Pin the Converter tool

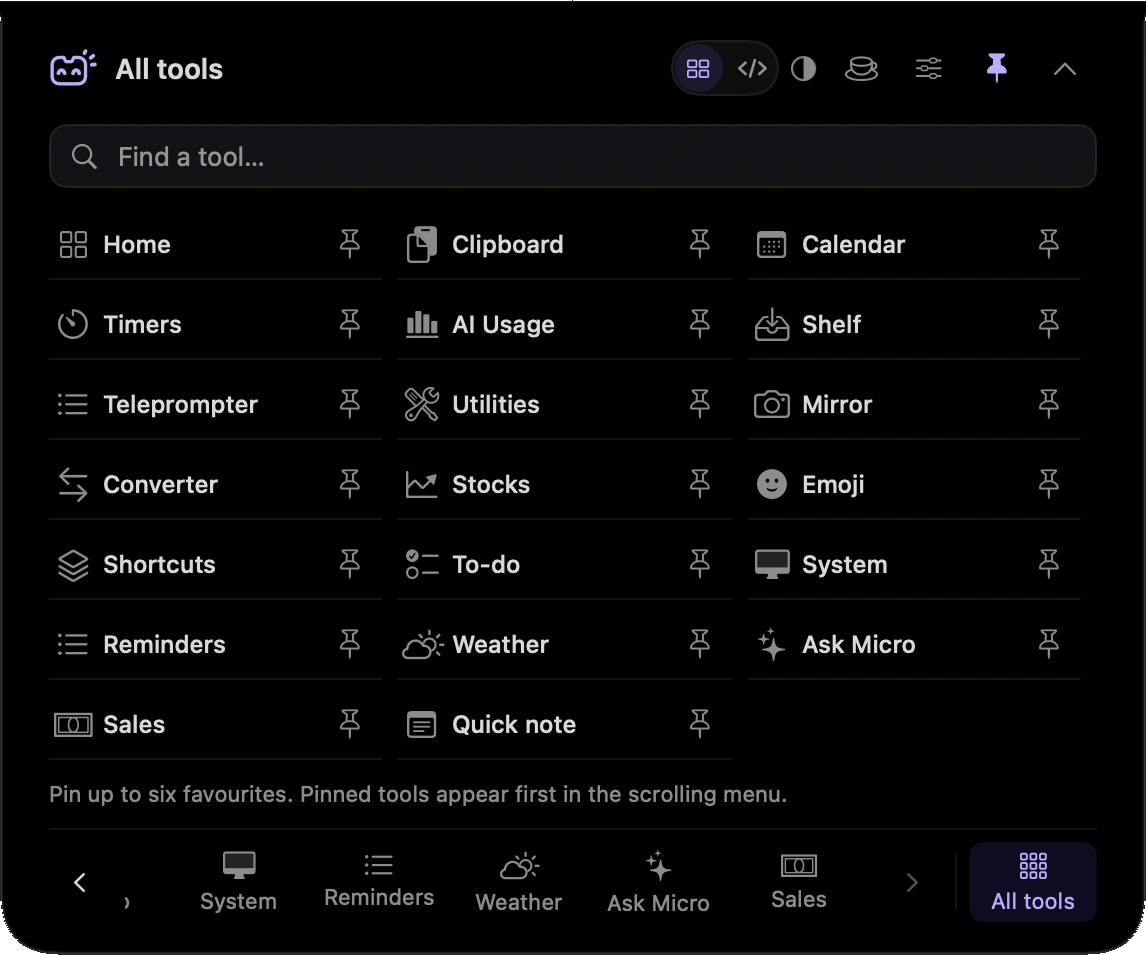[x=350, y=484]
